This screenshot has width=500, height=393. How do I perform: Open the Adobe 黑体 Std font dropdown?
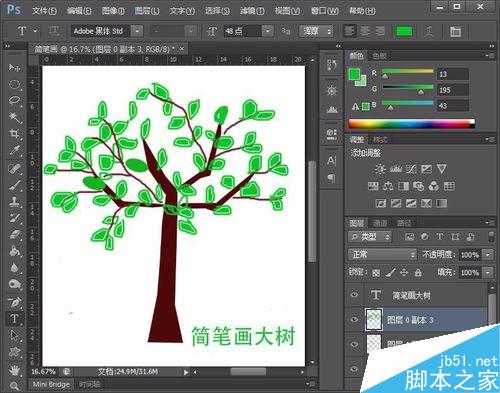pos(137,31)
